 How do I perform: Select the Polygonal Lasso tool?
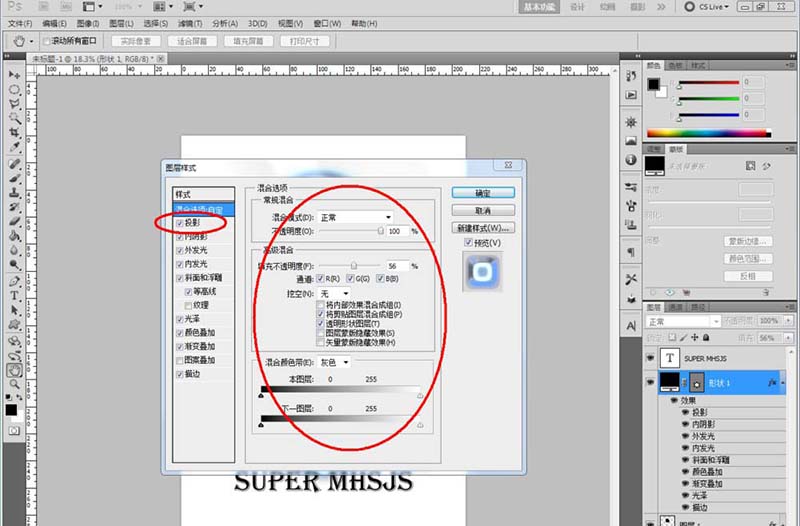point(14,104)
